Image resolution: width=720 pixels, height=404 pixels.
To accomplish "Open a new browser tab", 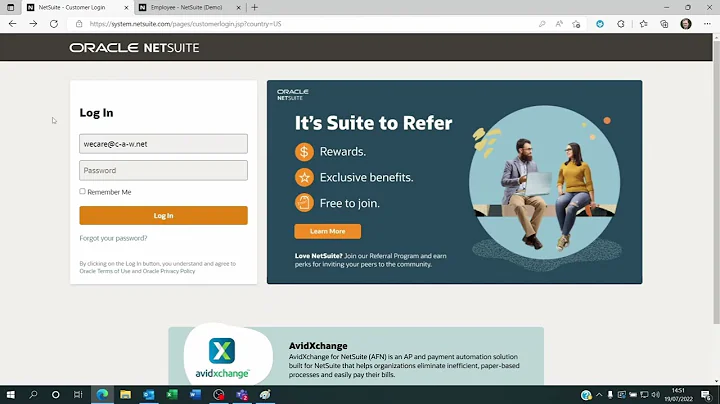I will pyautogui.click(x=254, y=7).
